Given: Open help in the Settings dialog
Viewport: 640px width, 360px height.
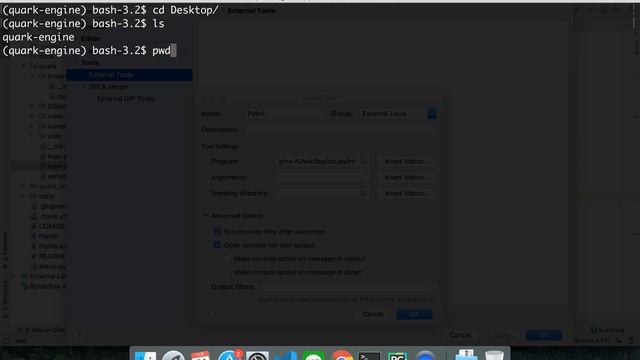Looking at the screenshot, I should [x=80, y=335].
